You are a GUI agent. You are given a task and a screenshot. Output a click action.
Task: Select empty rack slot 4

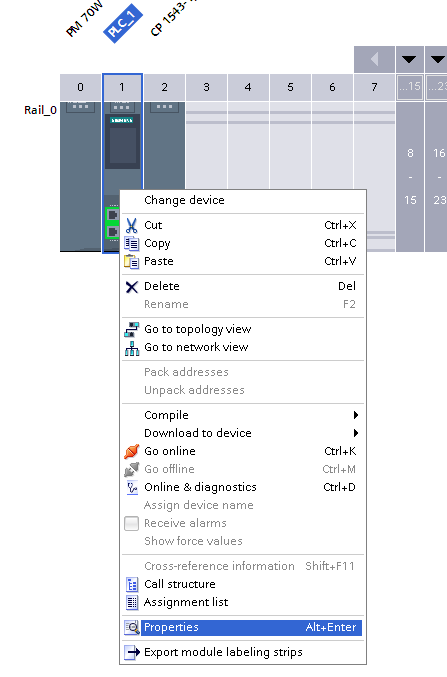tap(248, 145)
